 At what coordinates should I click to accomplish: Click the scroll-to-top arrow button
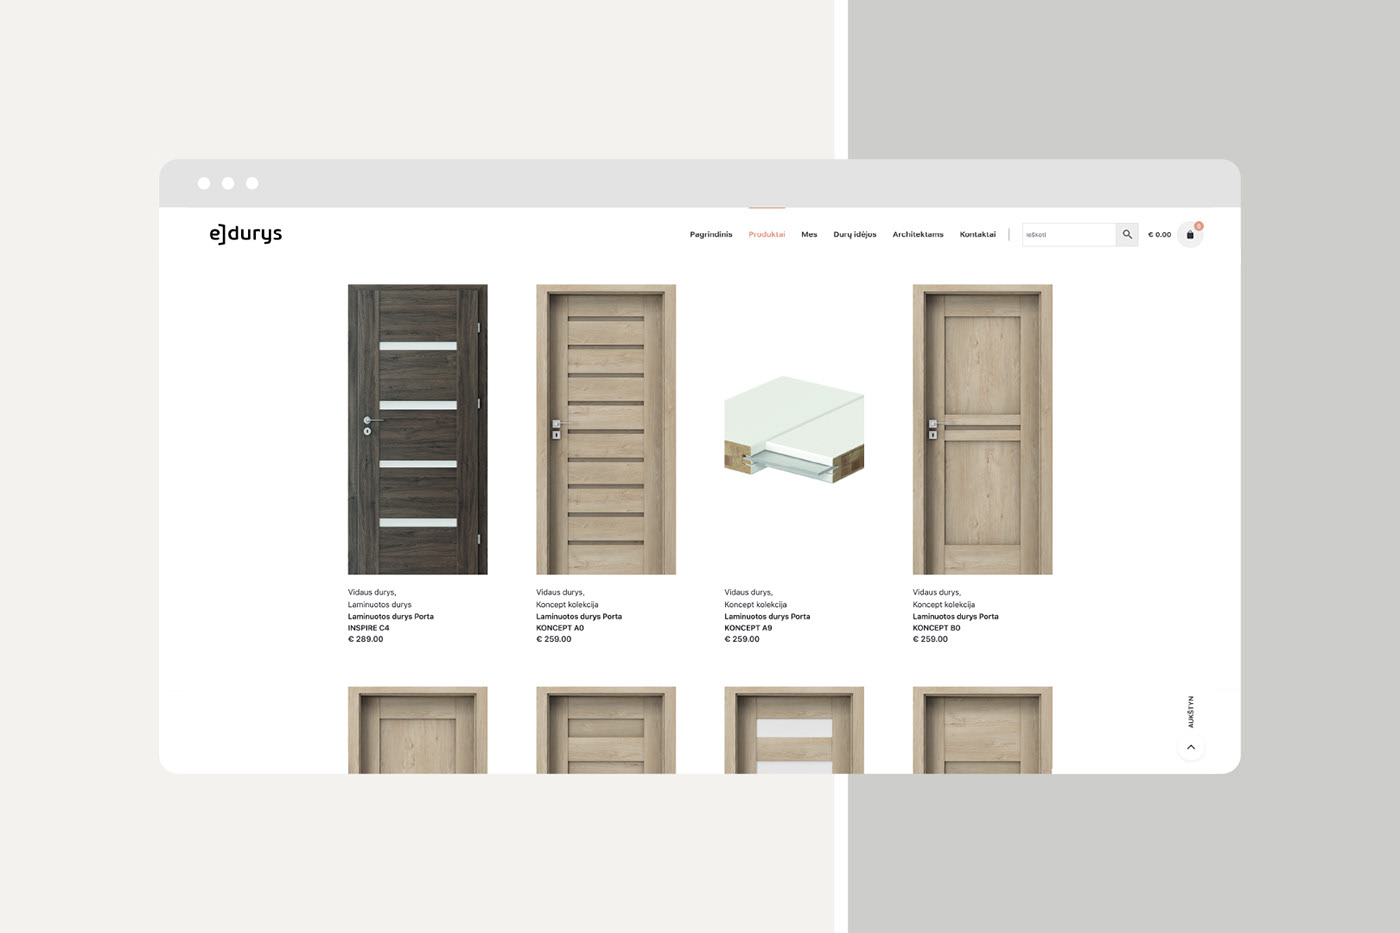pos(1191,747)
